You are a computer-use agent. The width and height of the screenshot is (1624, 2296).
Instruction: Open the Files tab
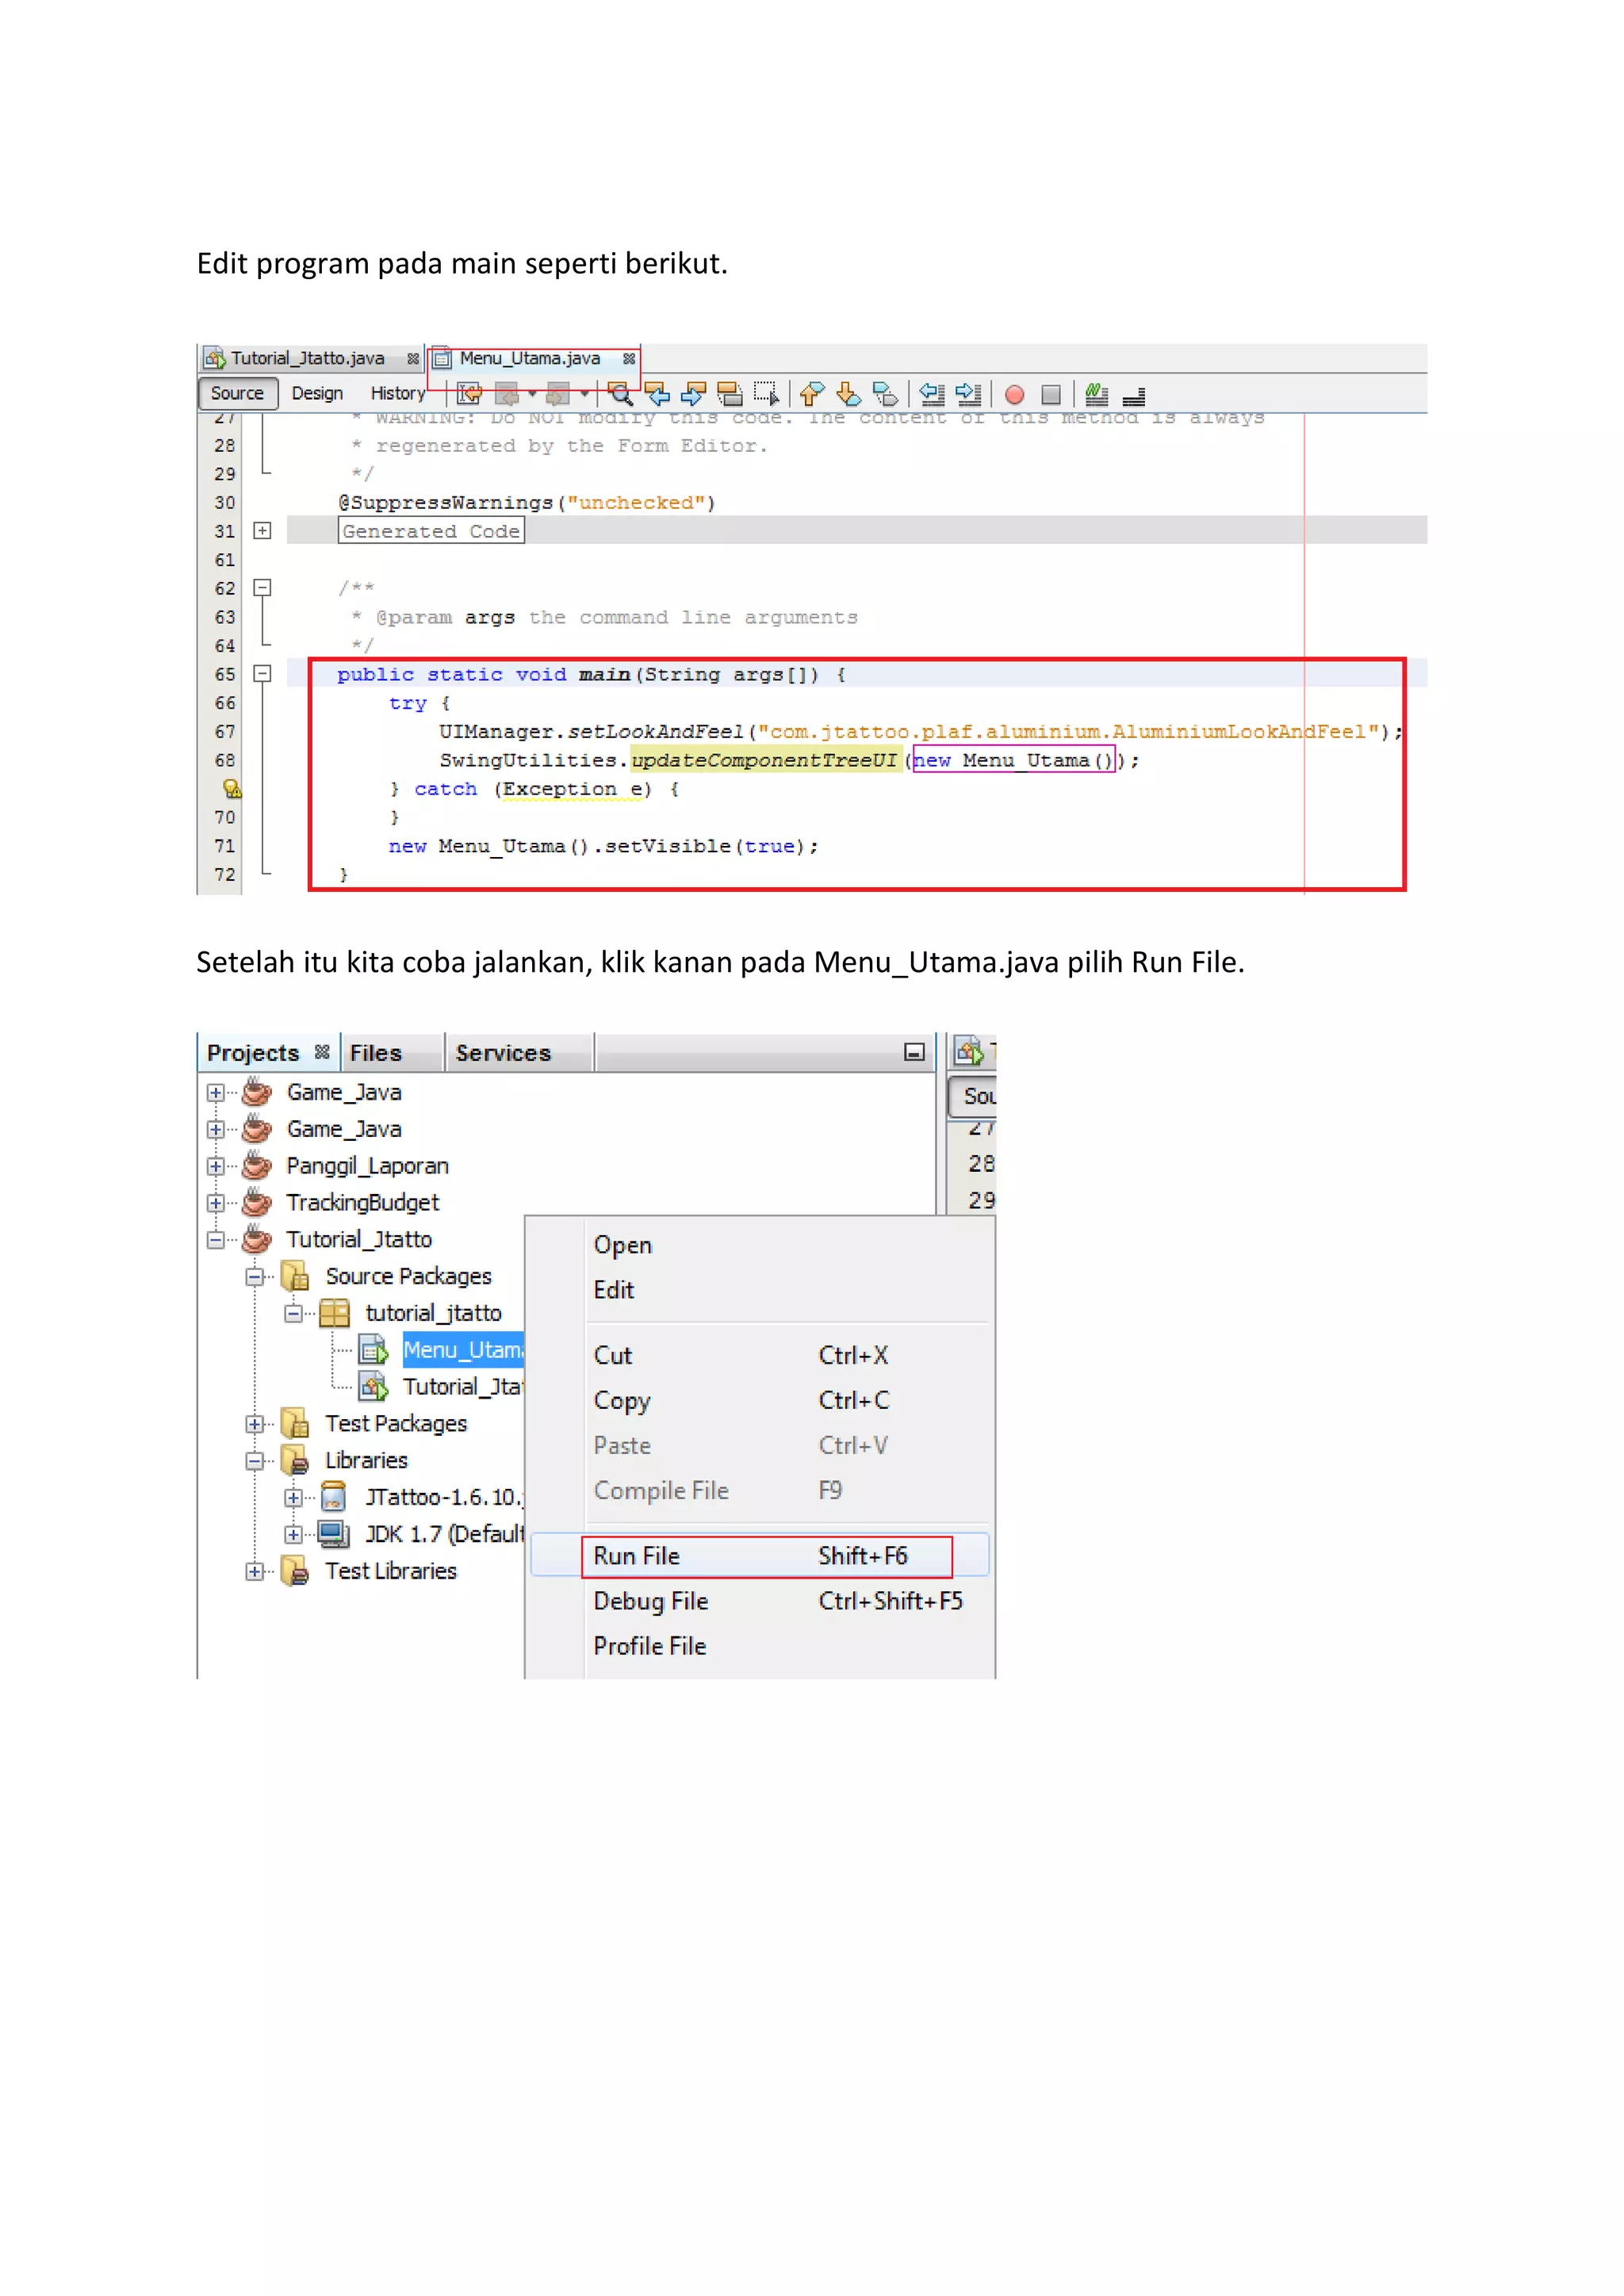click(x=376, y=1053)
